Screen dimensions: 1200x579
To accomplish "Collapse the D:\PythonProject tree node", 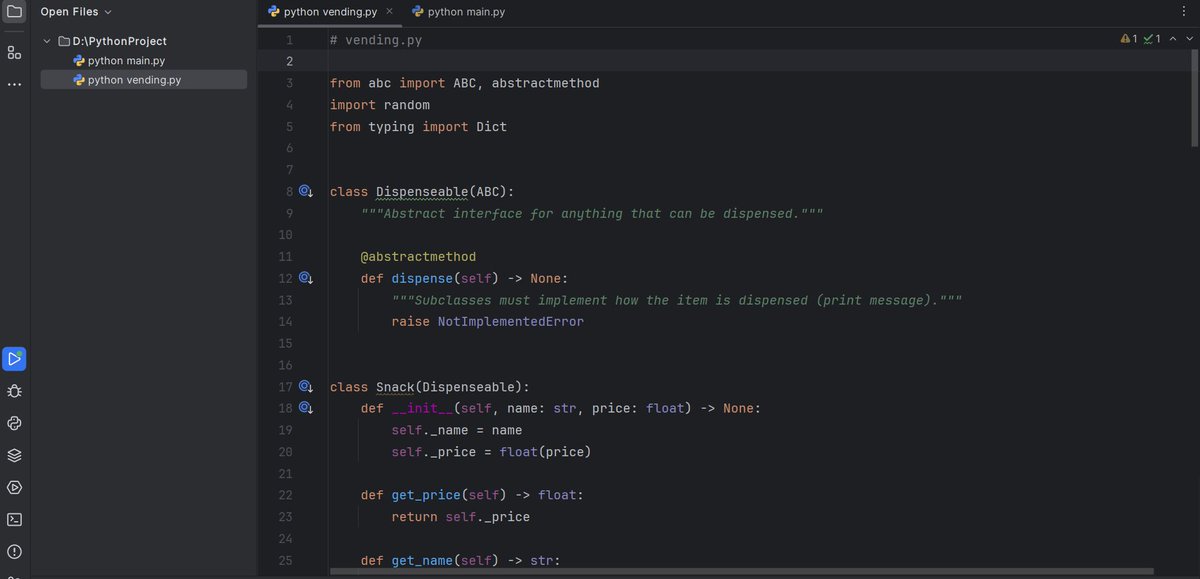I will click(x=47, y=41).
